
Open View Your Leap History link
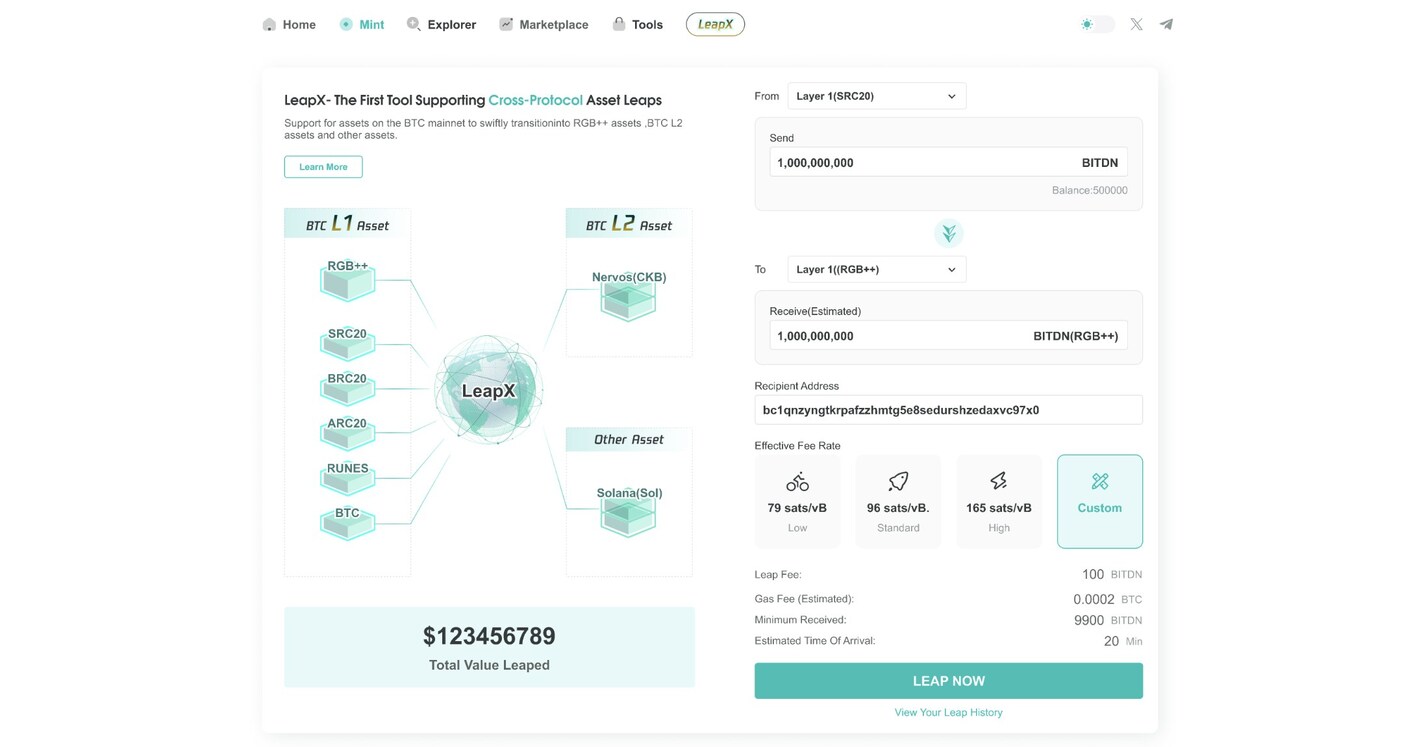point(948,712)
